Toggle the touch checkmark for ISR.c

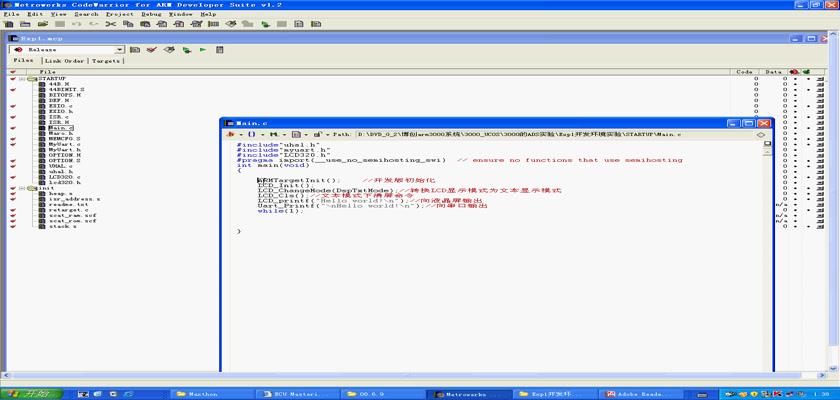pyautogui.click(x=13, y=117)
